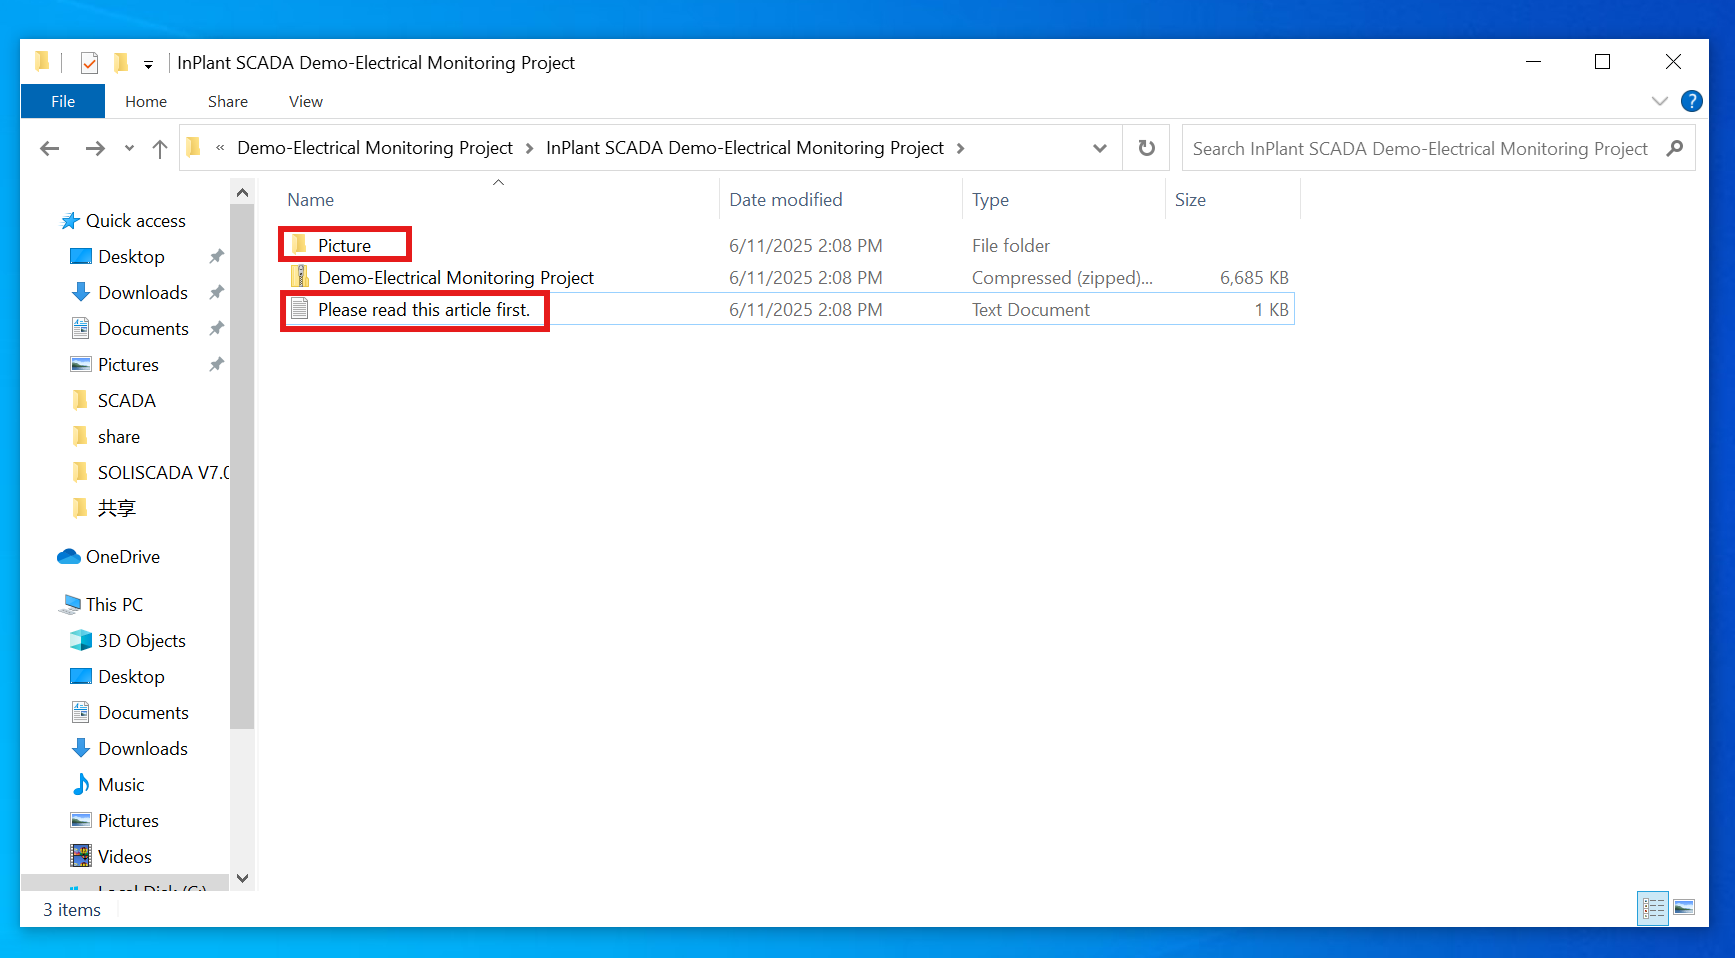Viewport: 1735px width, 958px height.
Task: Open the Picture folder
Action: [x=344, y=245]
